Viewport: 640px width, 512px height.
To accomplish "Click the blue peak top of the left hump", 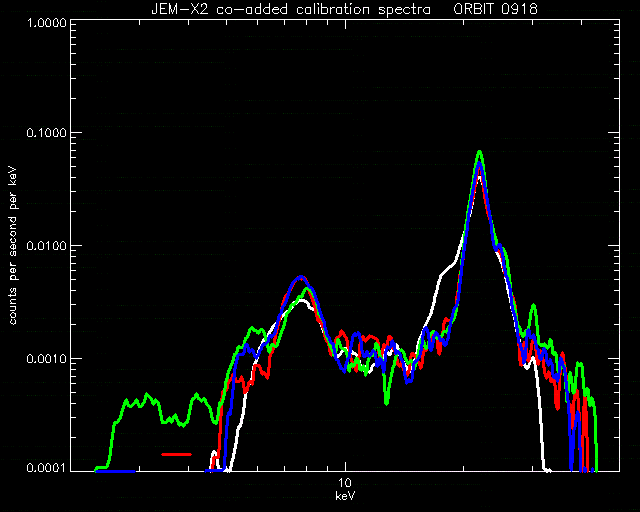I will 301,278.
